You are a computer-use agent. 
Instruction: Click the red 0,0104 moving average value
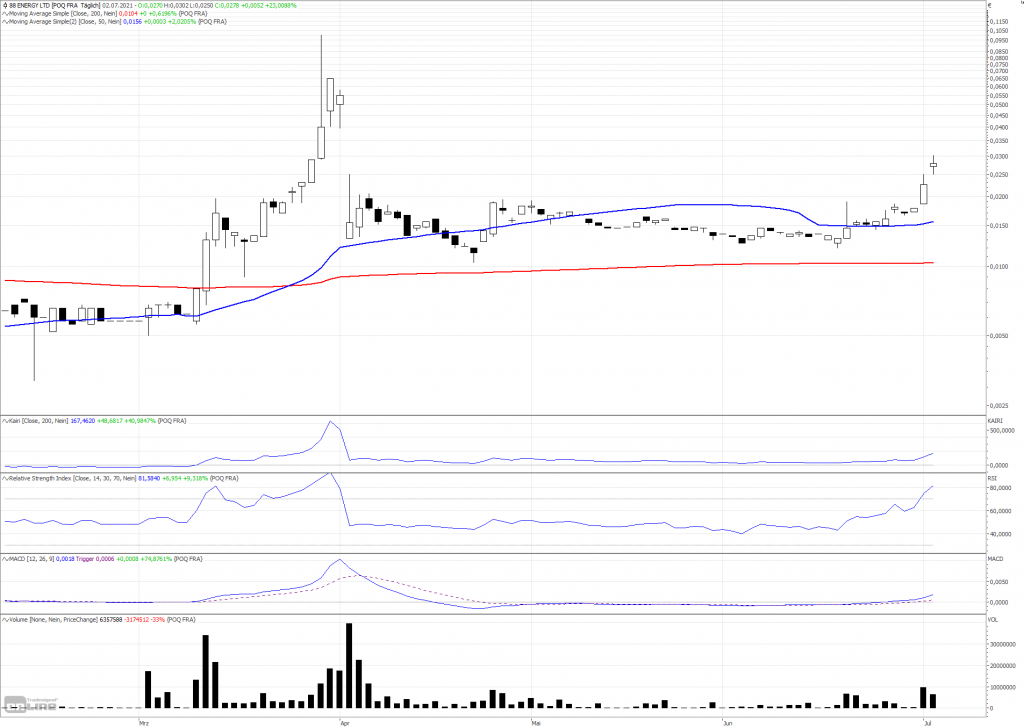click(129, 14)
